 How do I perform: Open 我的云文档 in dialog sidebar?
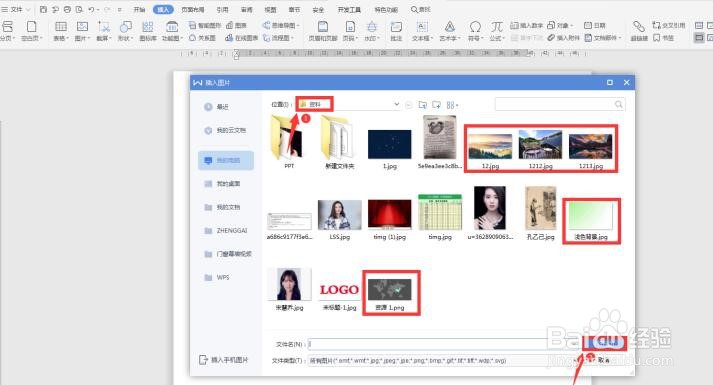[226, 130]
